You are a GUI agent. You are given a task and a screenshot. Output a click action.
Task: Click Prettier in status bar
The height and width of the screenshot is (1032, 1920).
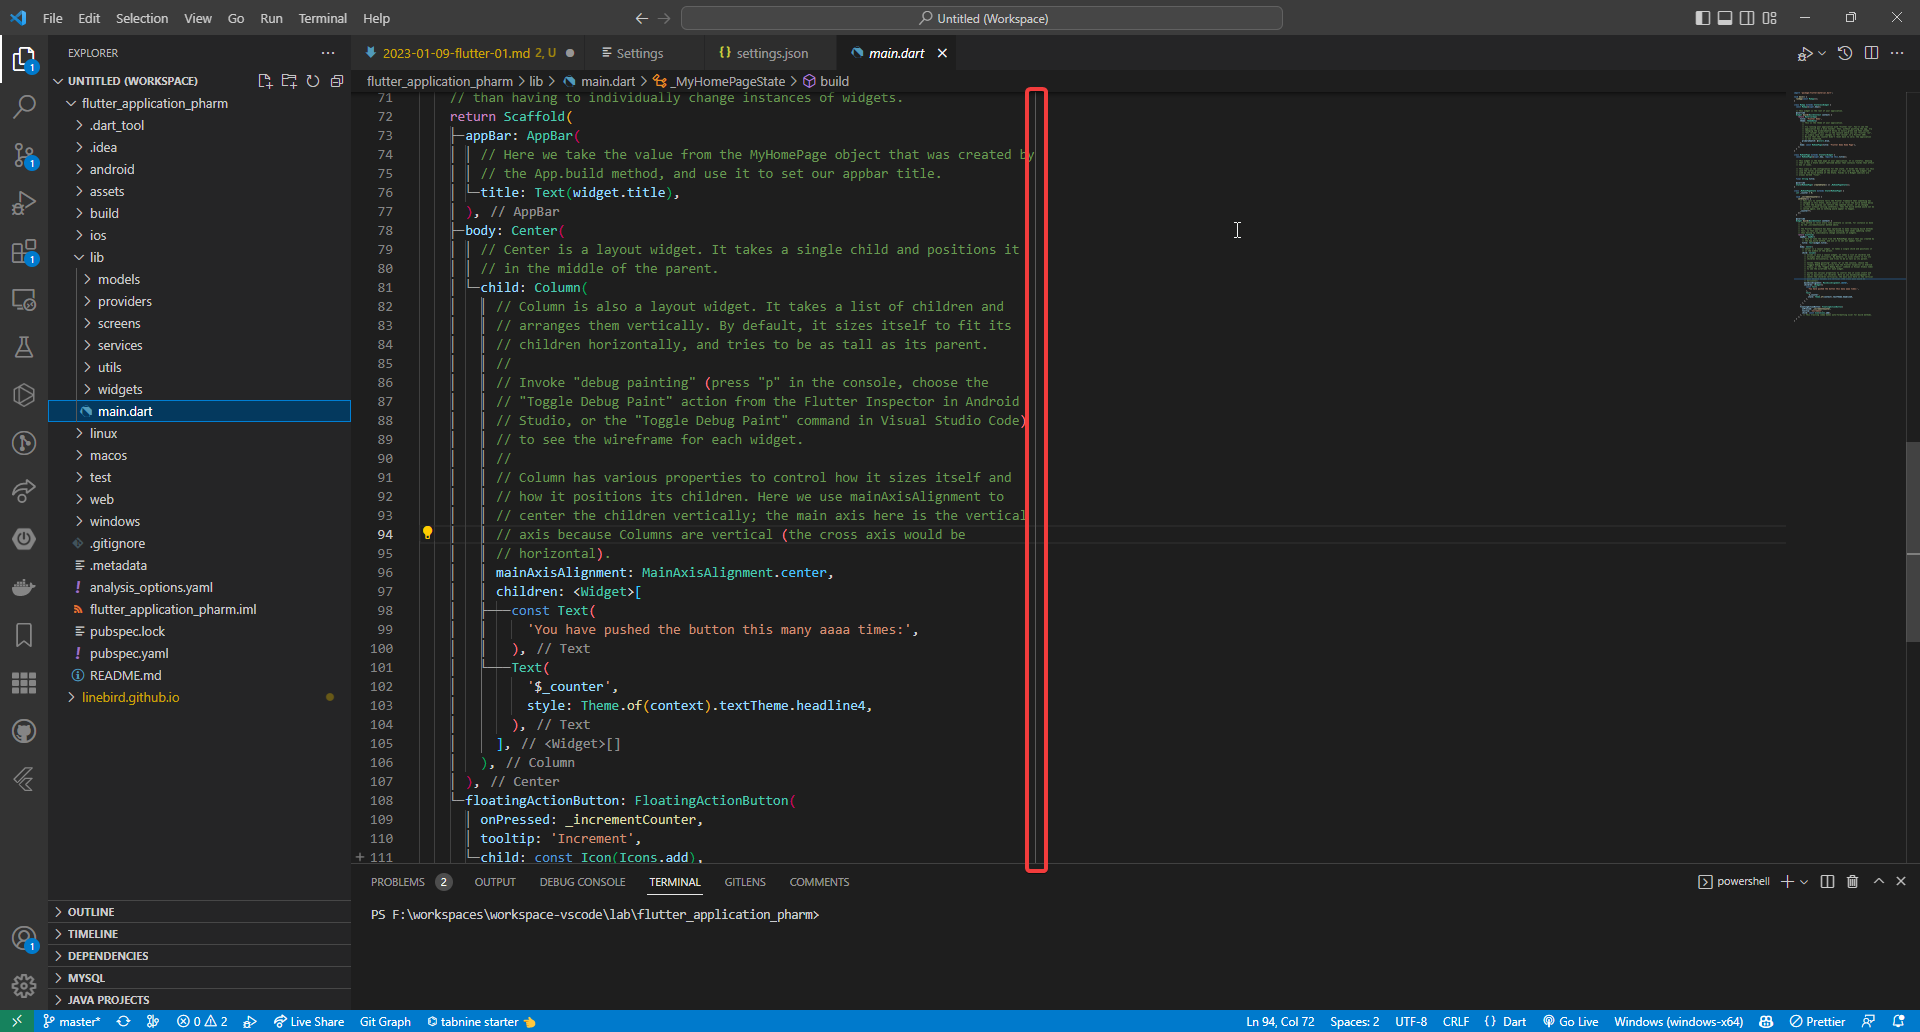point(1818,1021)
